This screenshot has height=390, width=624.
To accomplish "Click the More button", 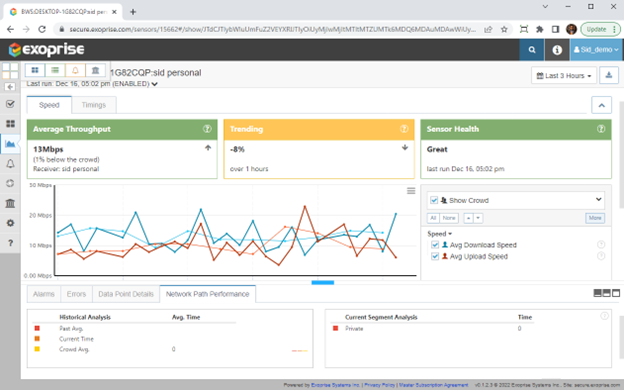I will [595, 218].
